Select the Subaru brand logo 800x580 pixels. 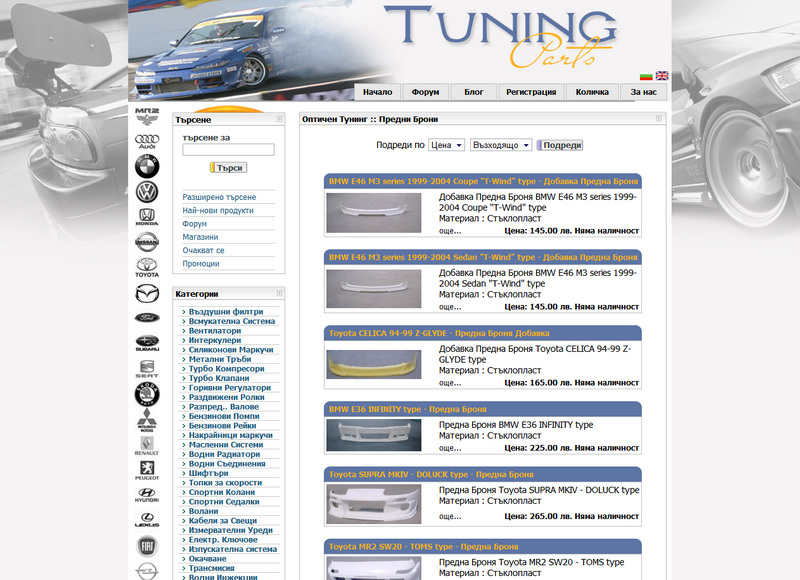click(147, 343)
